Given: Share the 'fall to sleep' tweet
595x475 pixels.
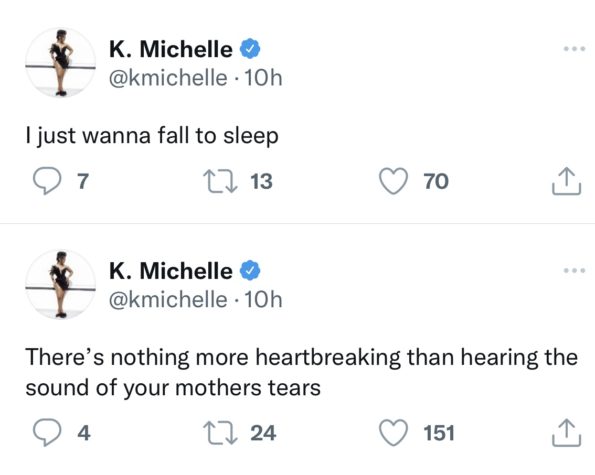Looking at the screenshot, I should (x=566, y=181).
